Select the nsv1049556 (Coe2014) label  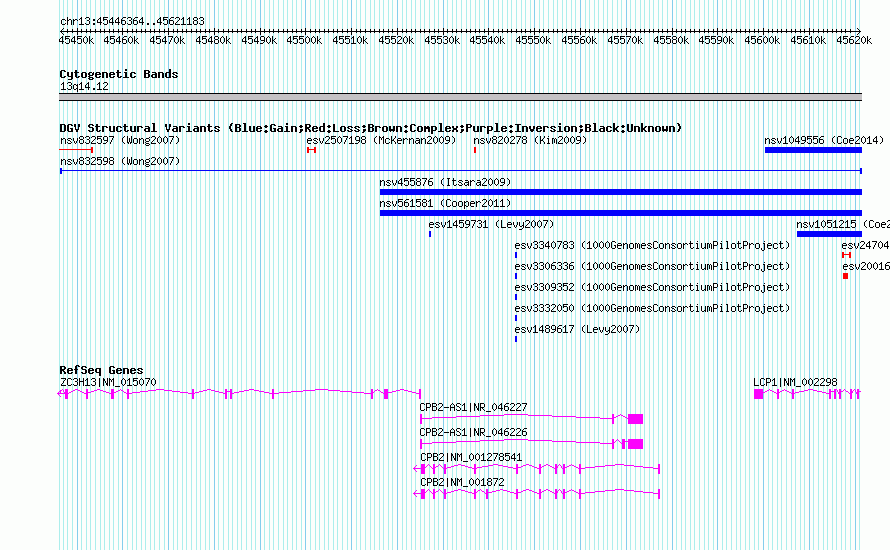click(824, 140)
